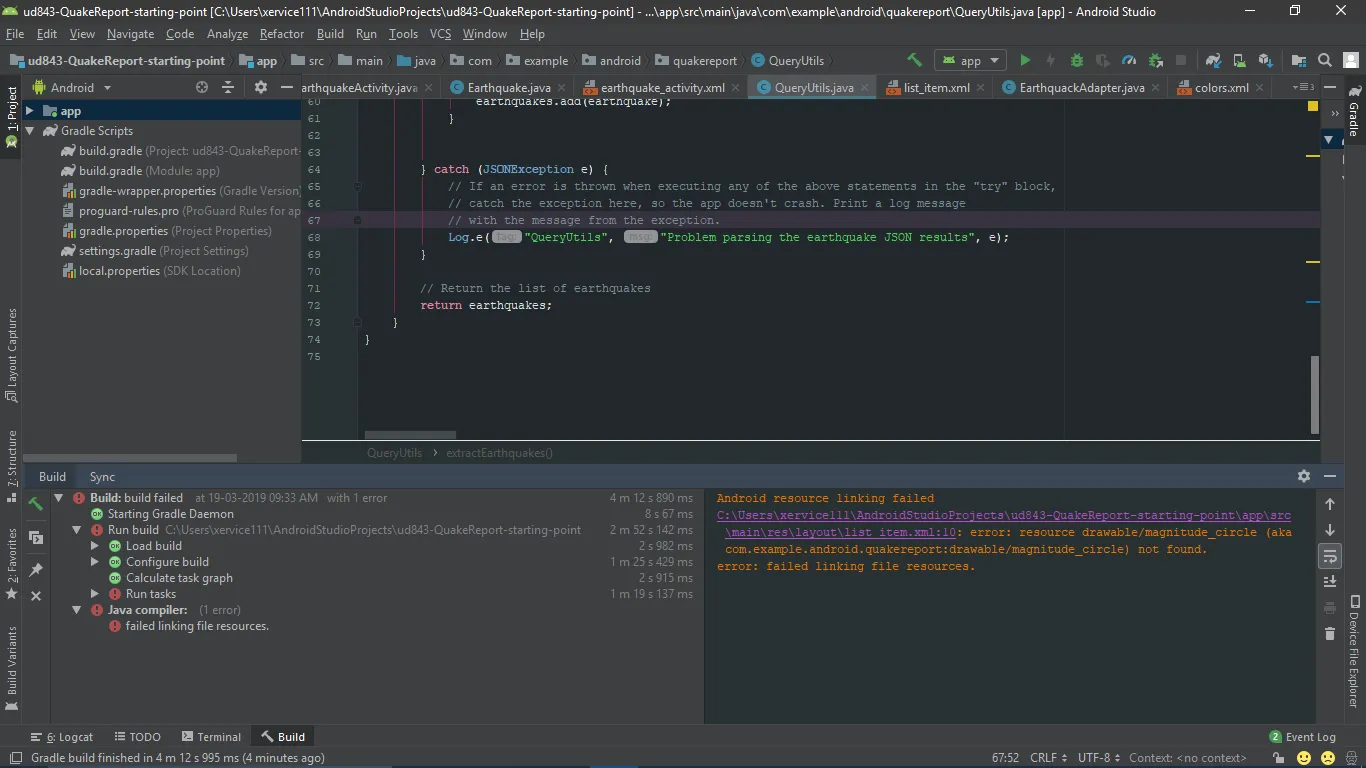The image size is (1366, 768).
Task: Open the AVD Manager icon
Action: pyautogui.click(x=1239, y=61)
